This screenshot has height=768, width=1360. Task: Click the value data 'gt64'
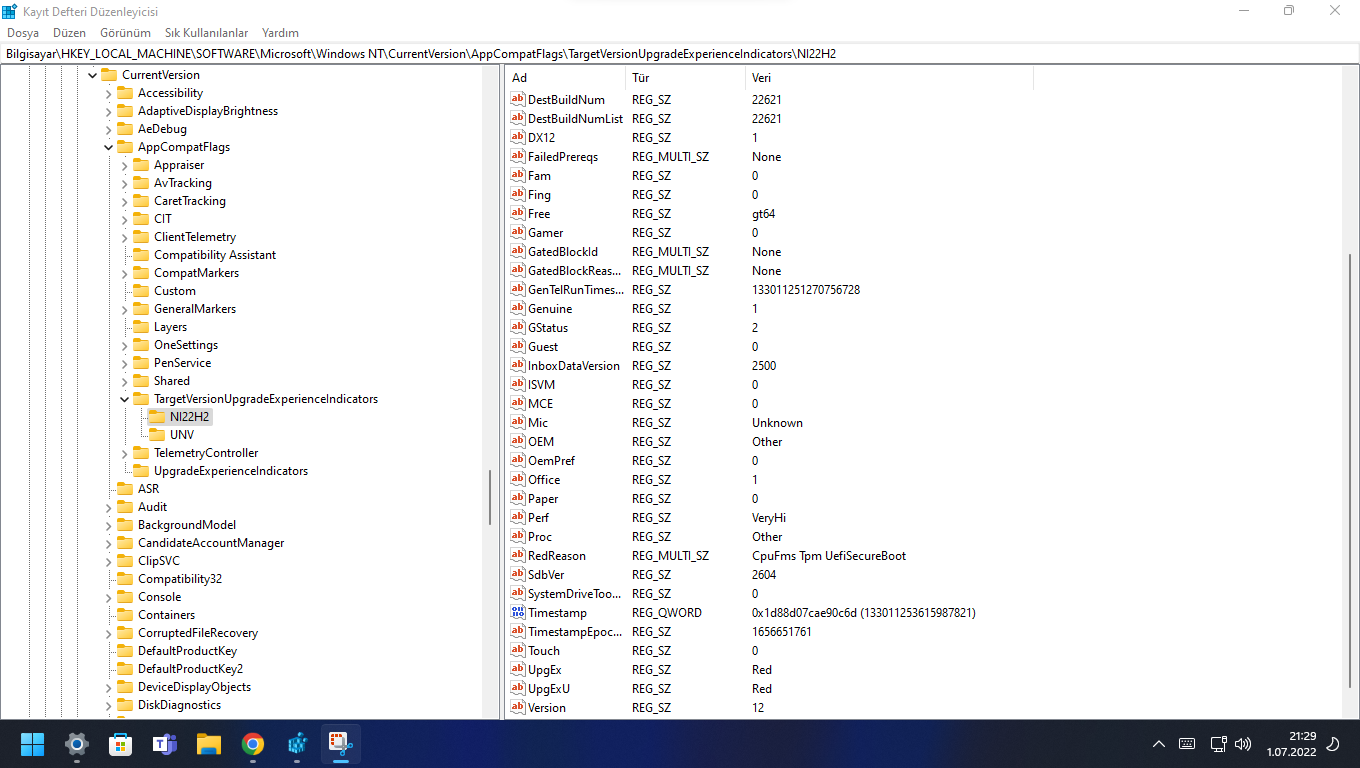(763, 214)
